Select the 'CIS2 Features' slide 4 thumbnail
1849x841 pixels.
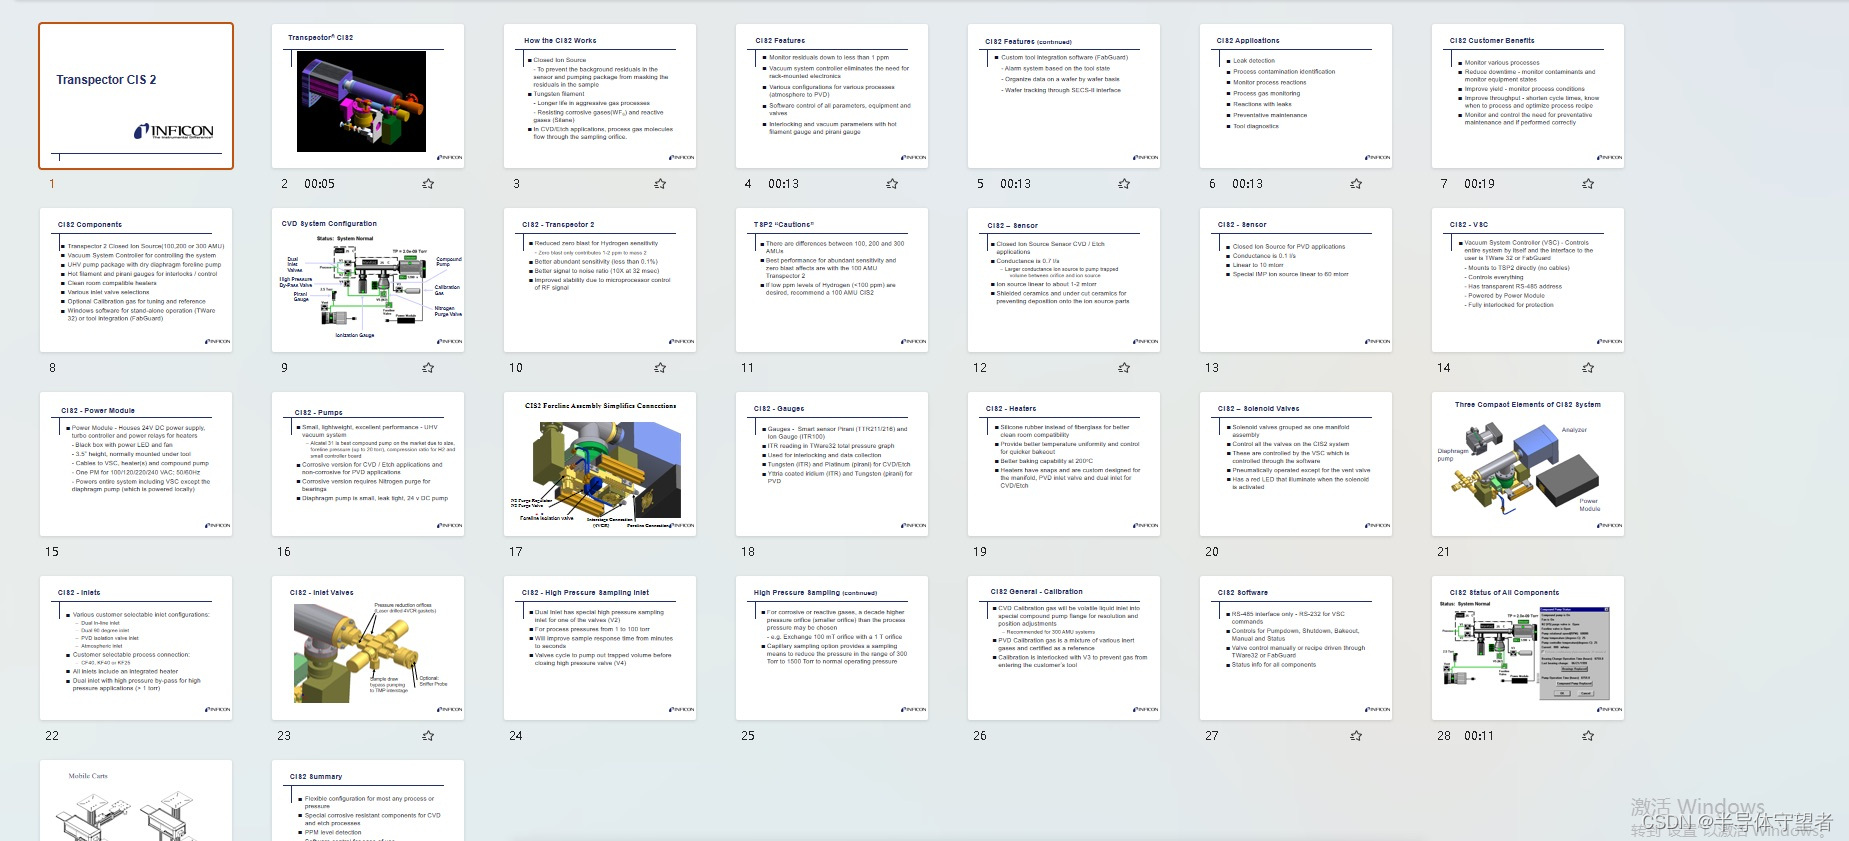click(x=832, y=96)
